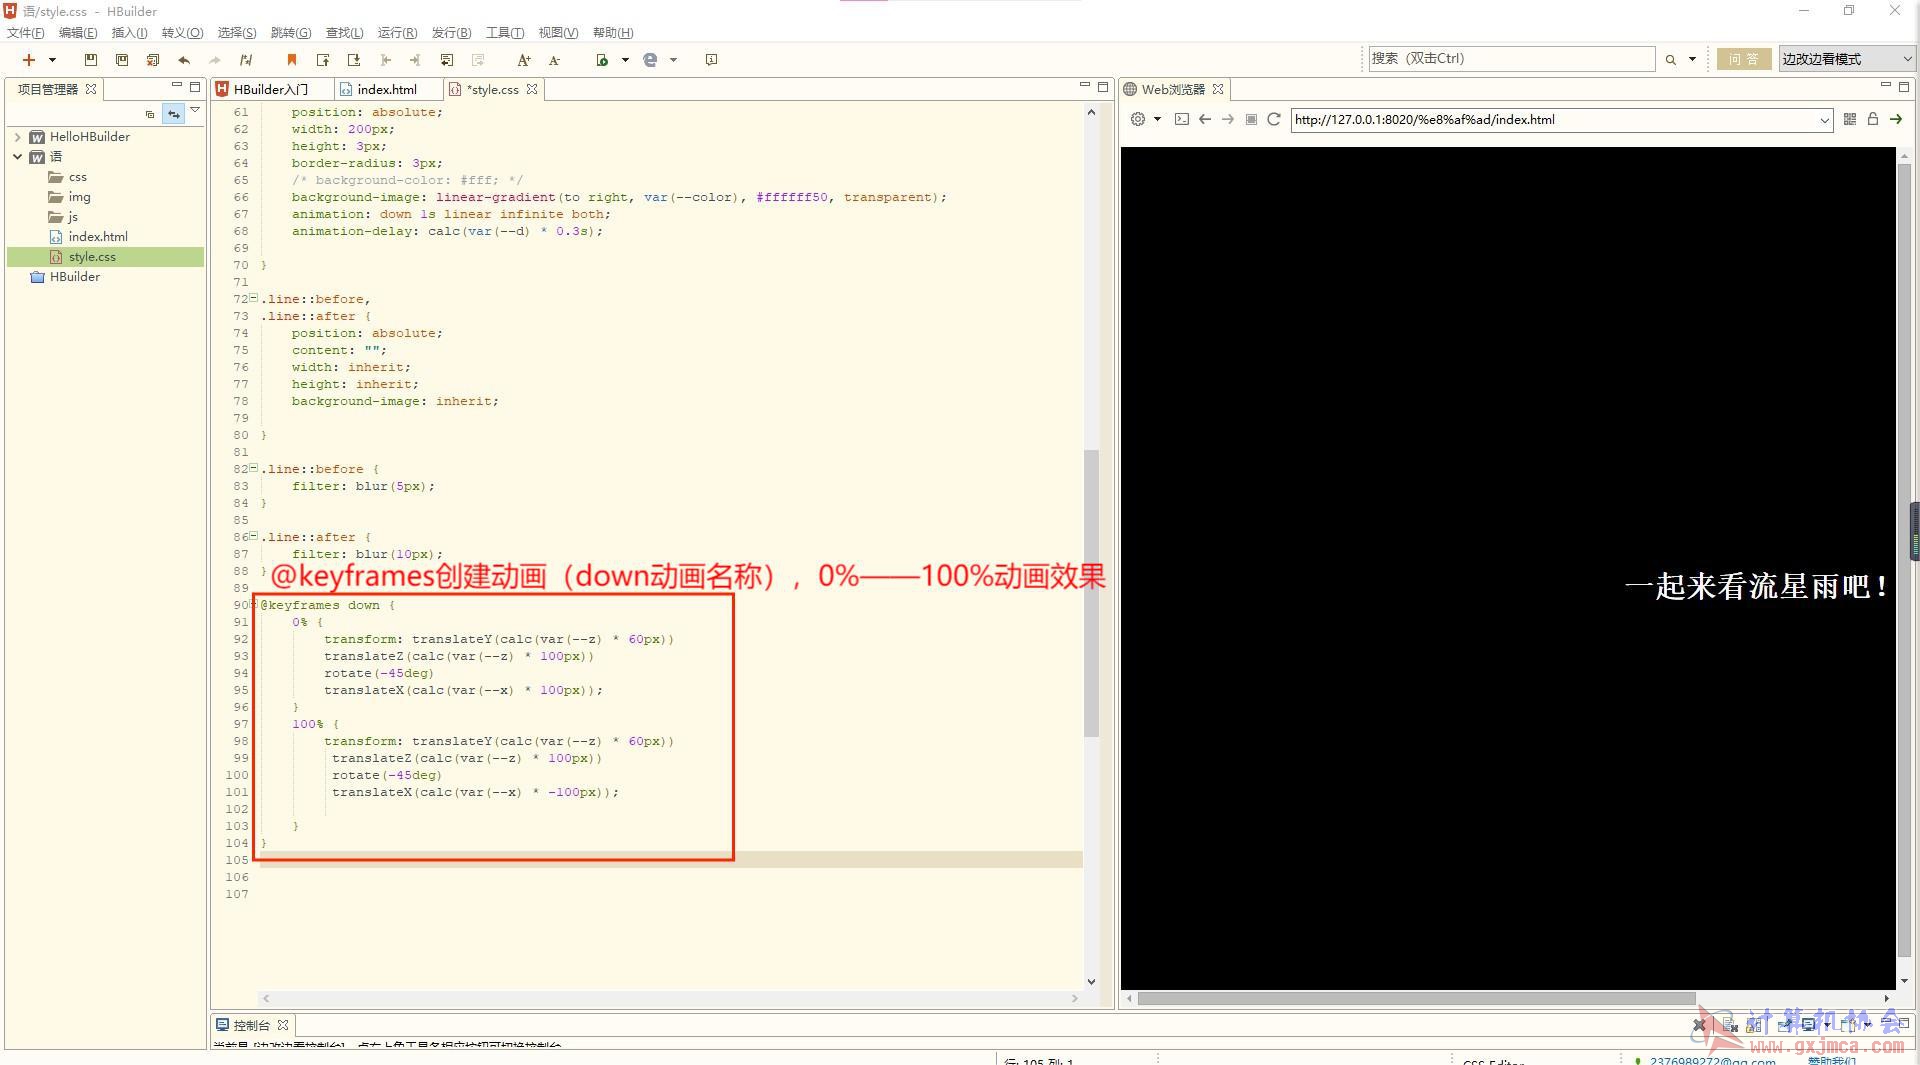Open the Run dropdown arrow
The height and width of the screenshot is (1065, 1920).
625,60
